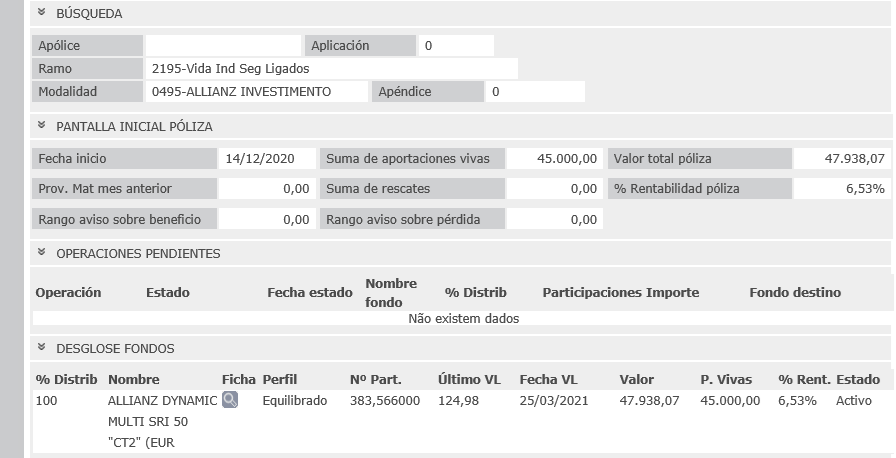This screenshot has width=896, height=458.
Task: Collapse the DESGLOSE FONDOS section
Action: 42,348
